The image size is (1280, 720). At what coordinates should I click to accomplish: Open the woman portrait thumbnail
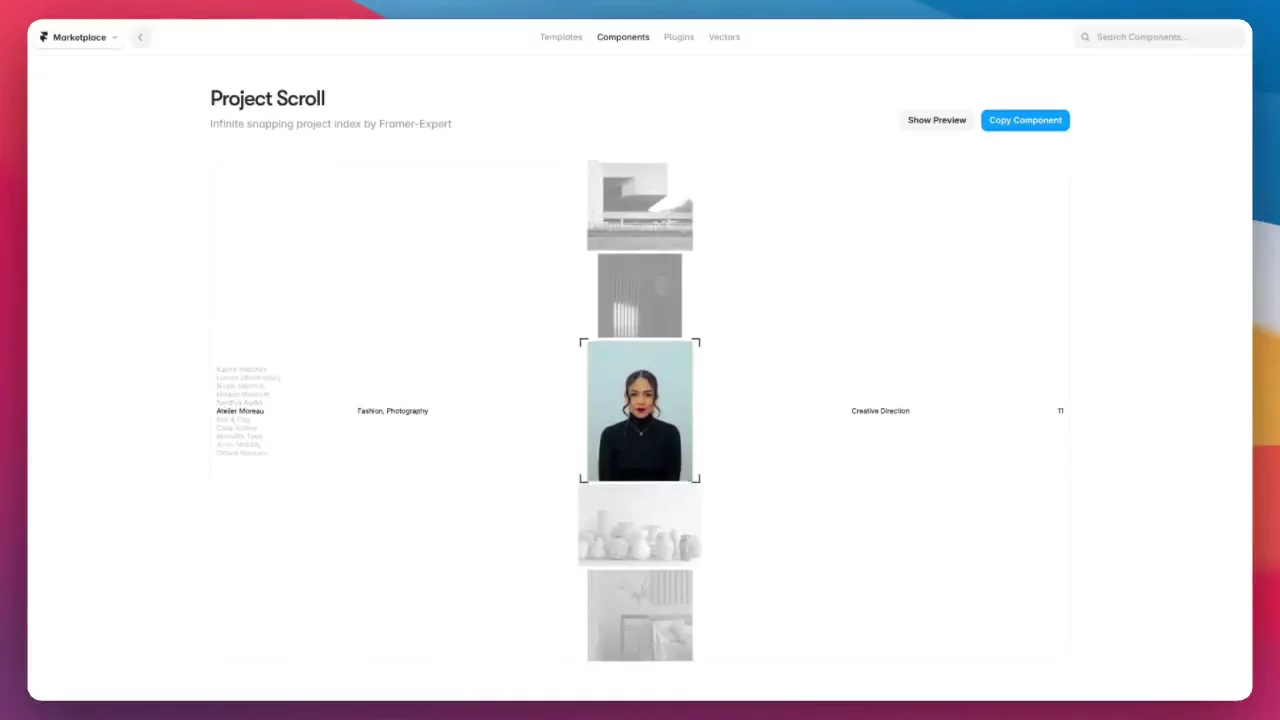click(x=640, y=411)
